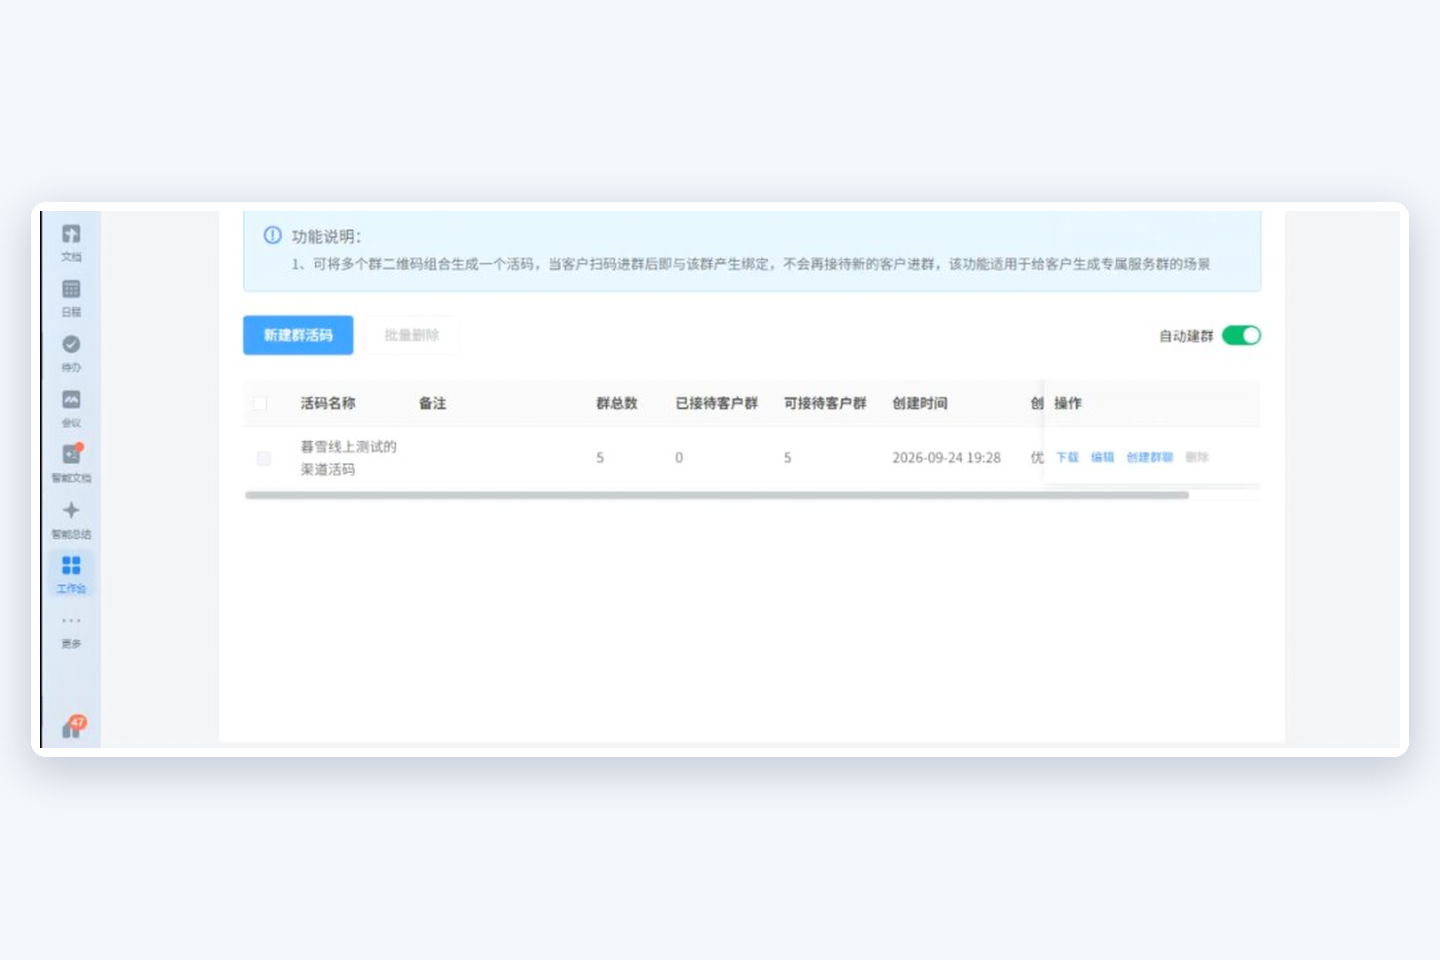The image size is (1440, 960).
Task: Click the 已接待客户群 column header
Action: 717,403
